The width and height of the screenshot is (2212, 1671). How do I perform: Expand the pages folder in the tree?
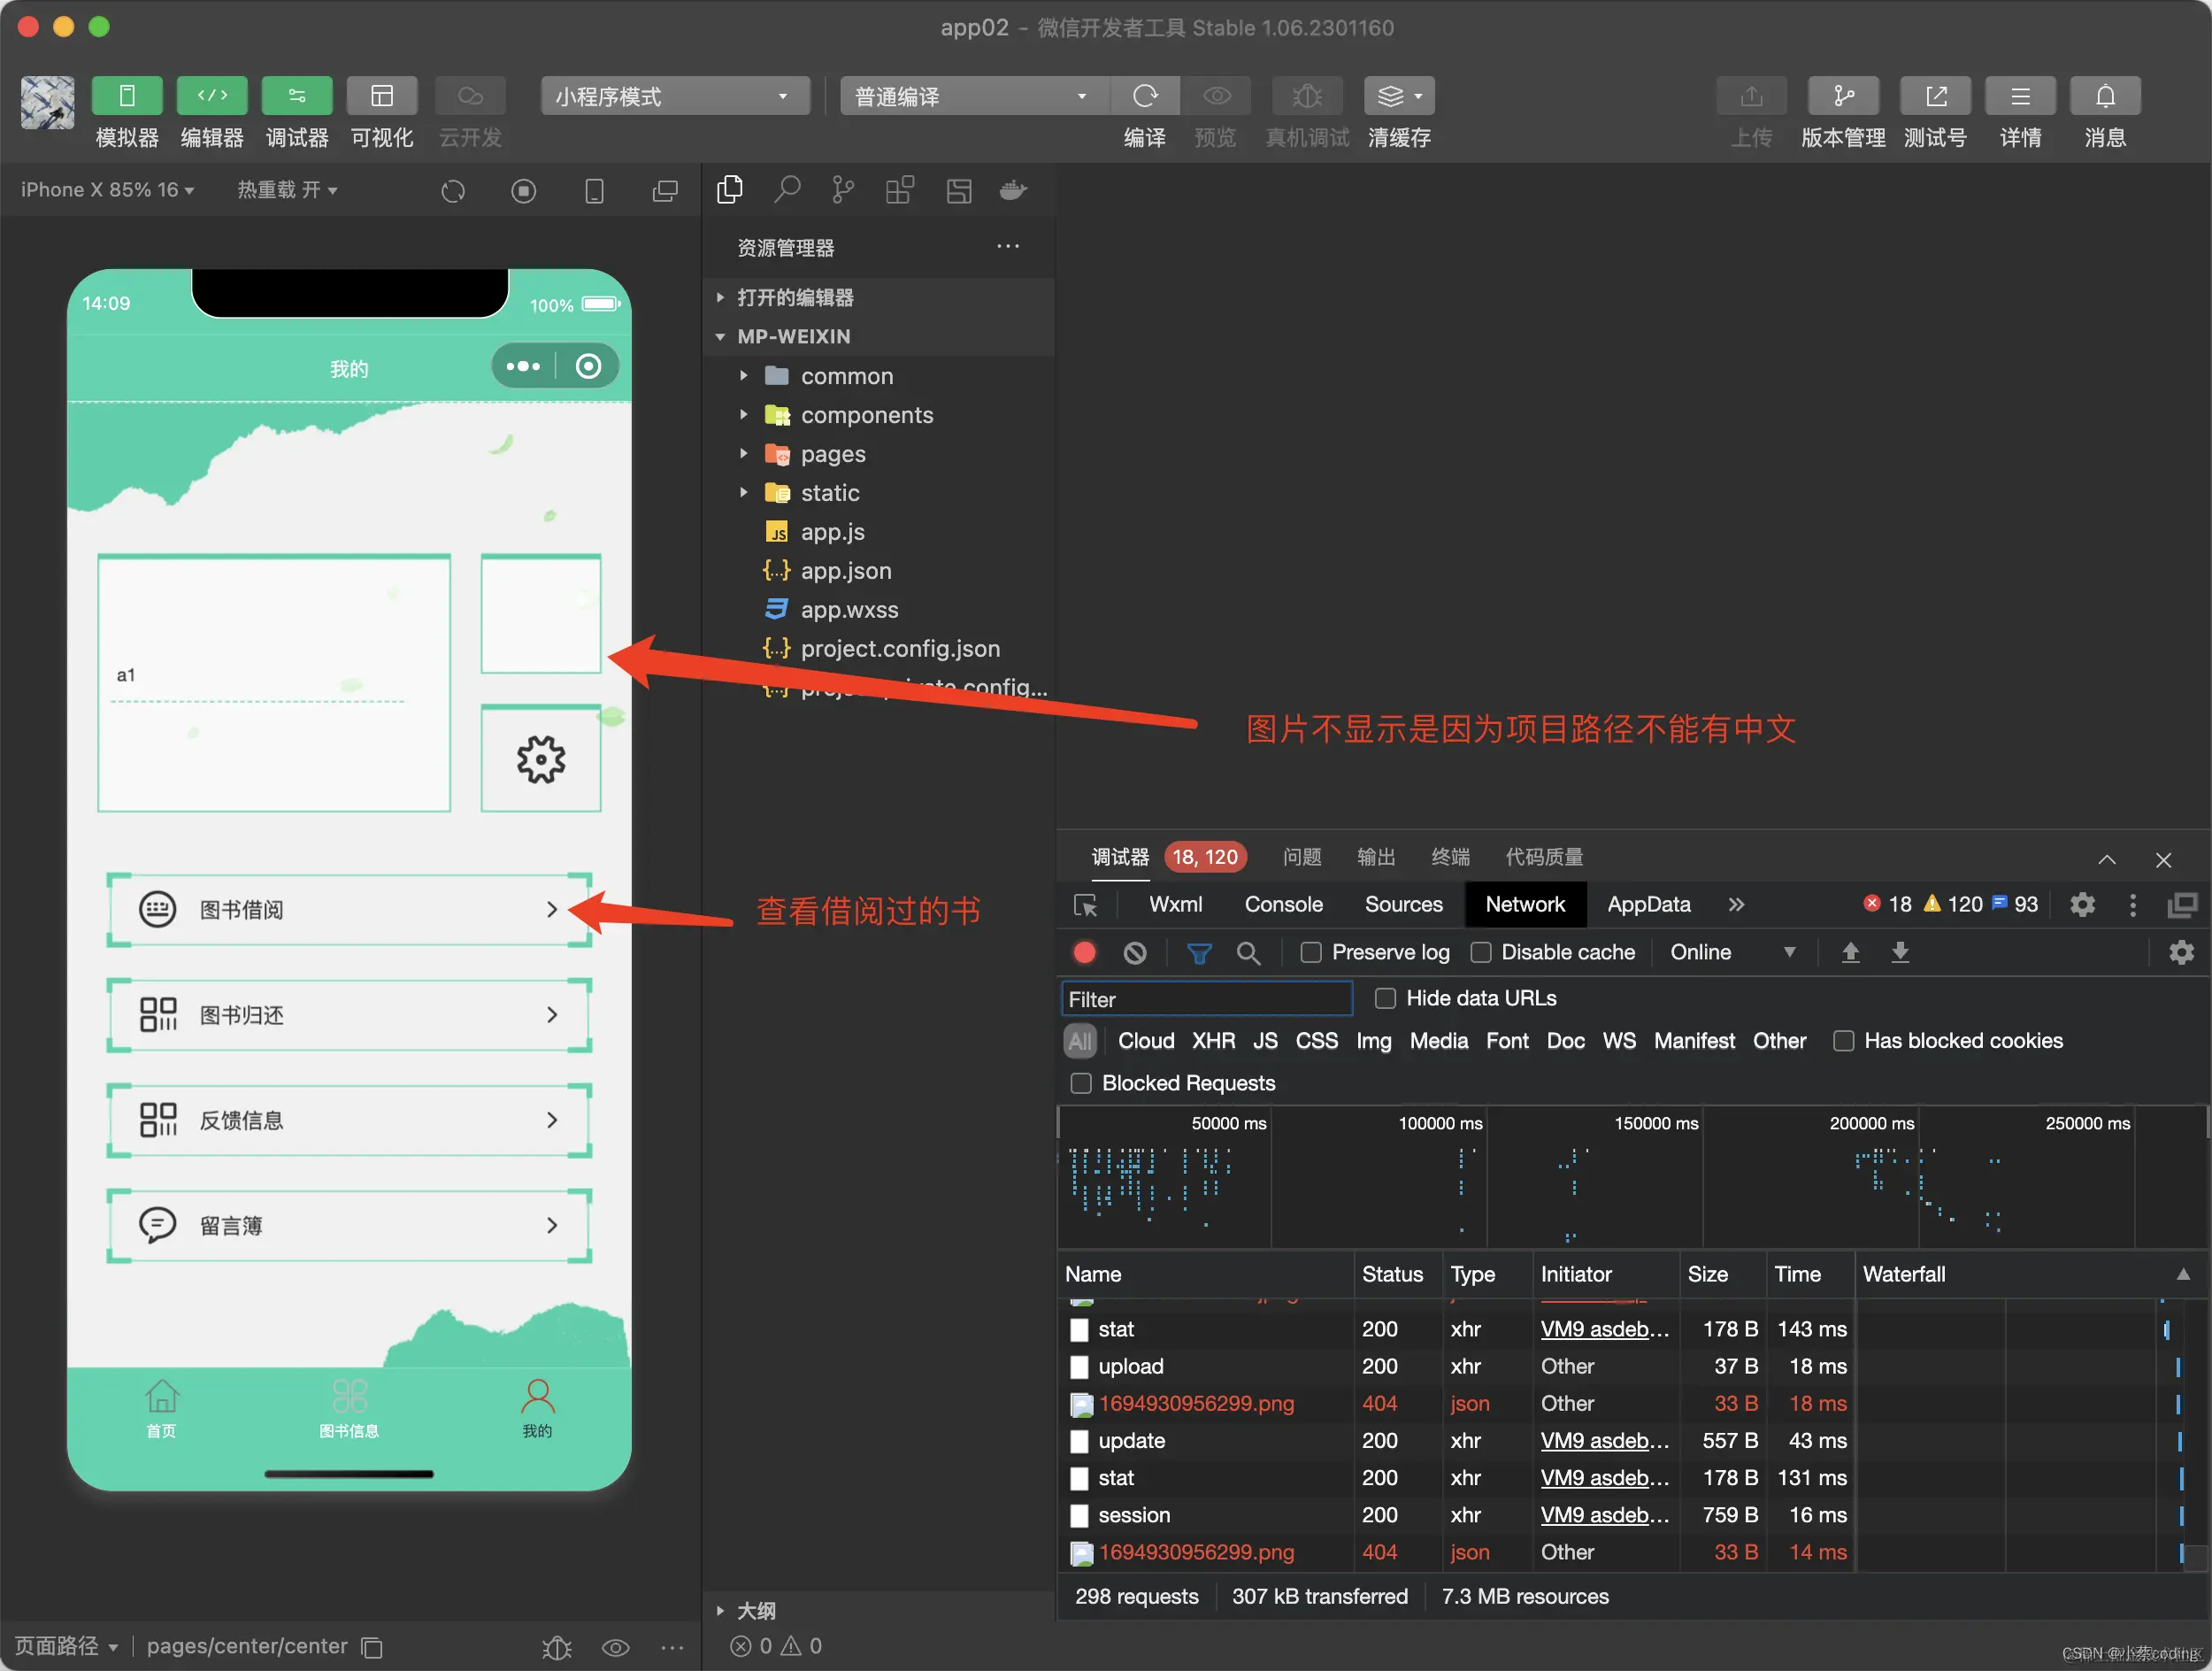click(x=832, y=454)
